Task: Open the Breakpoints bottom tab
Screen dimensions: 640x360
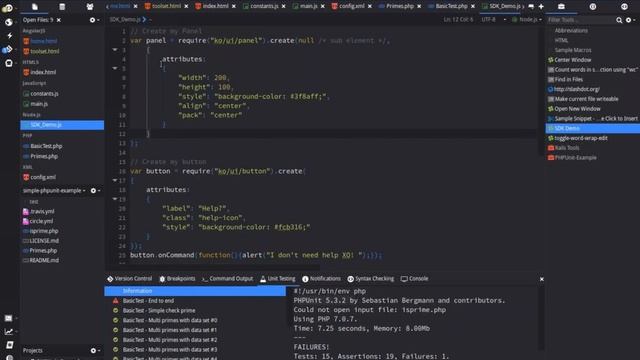Action: pos(177,279)
